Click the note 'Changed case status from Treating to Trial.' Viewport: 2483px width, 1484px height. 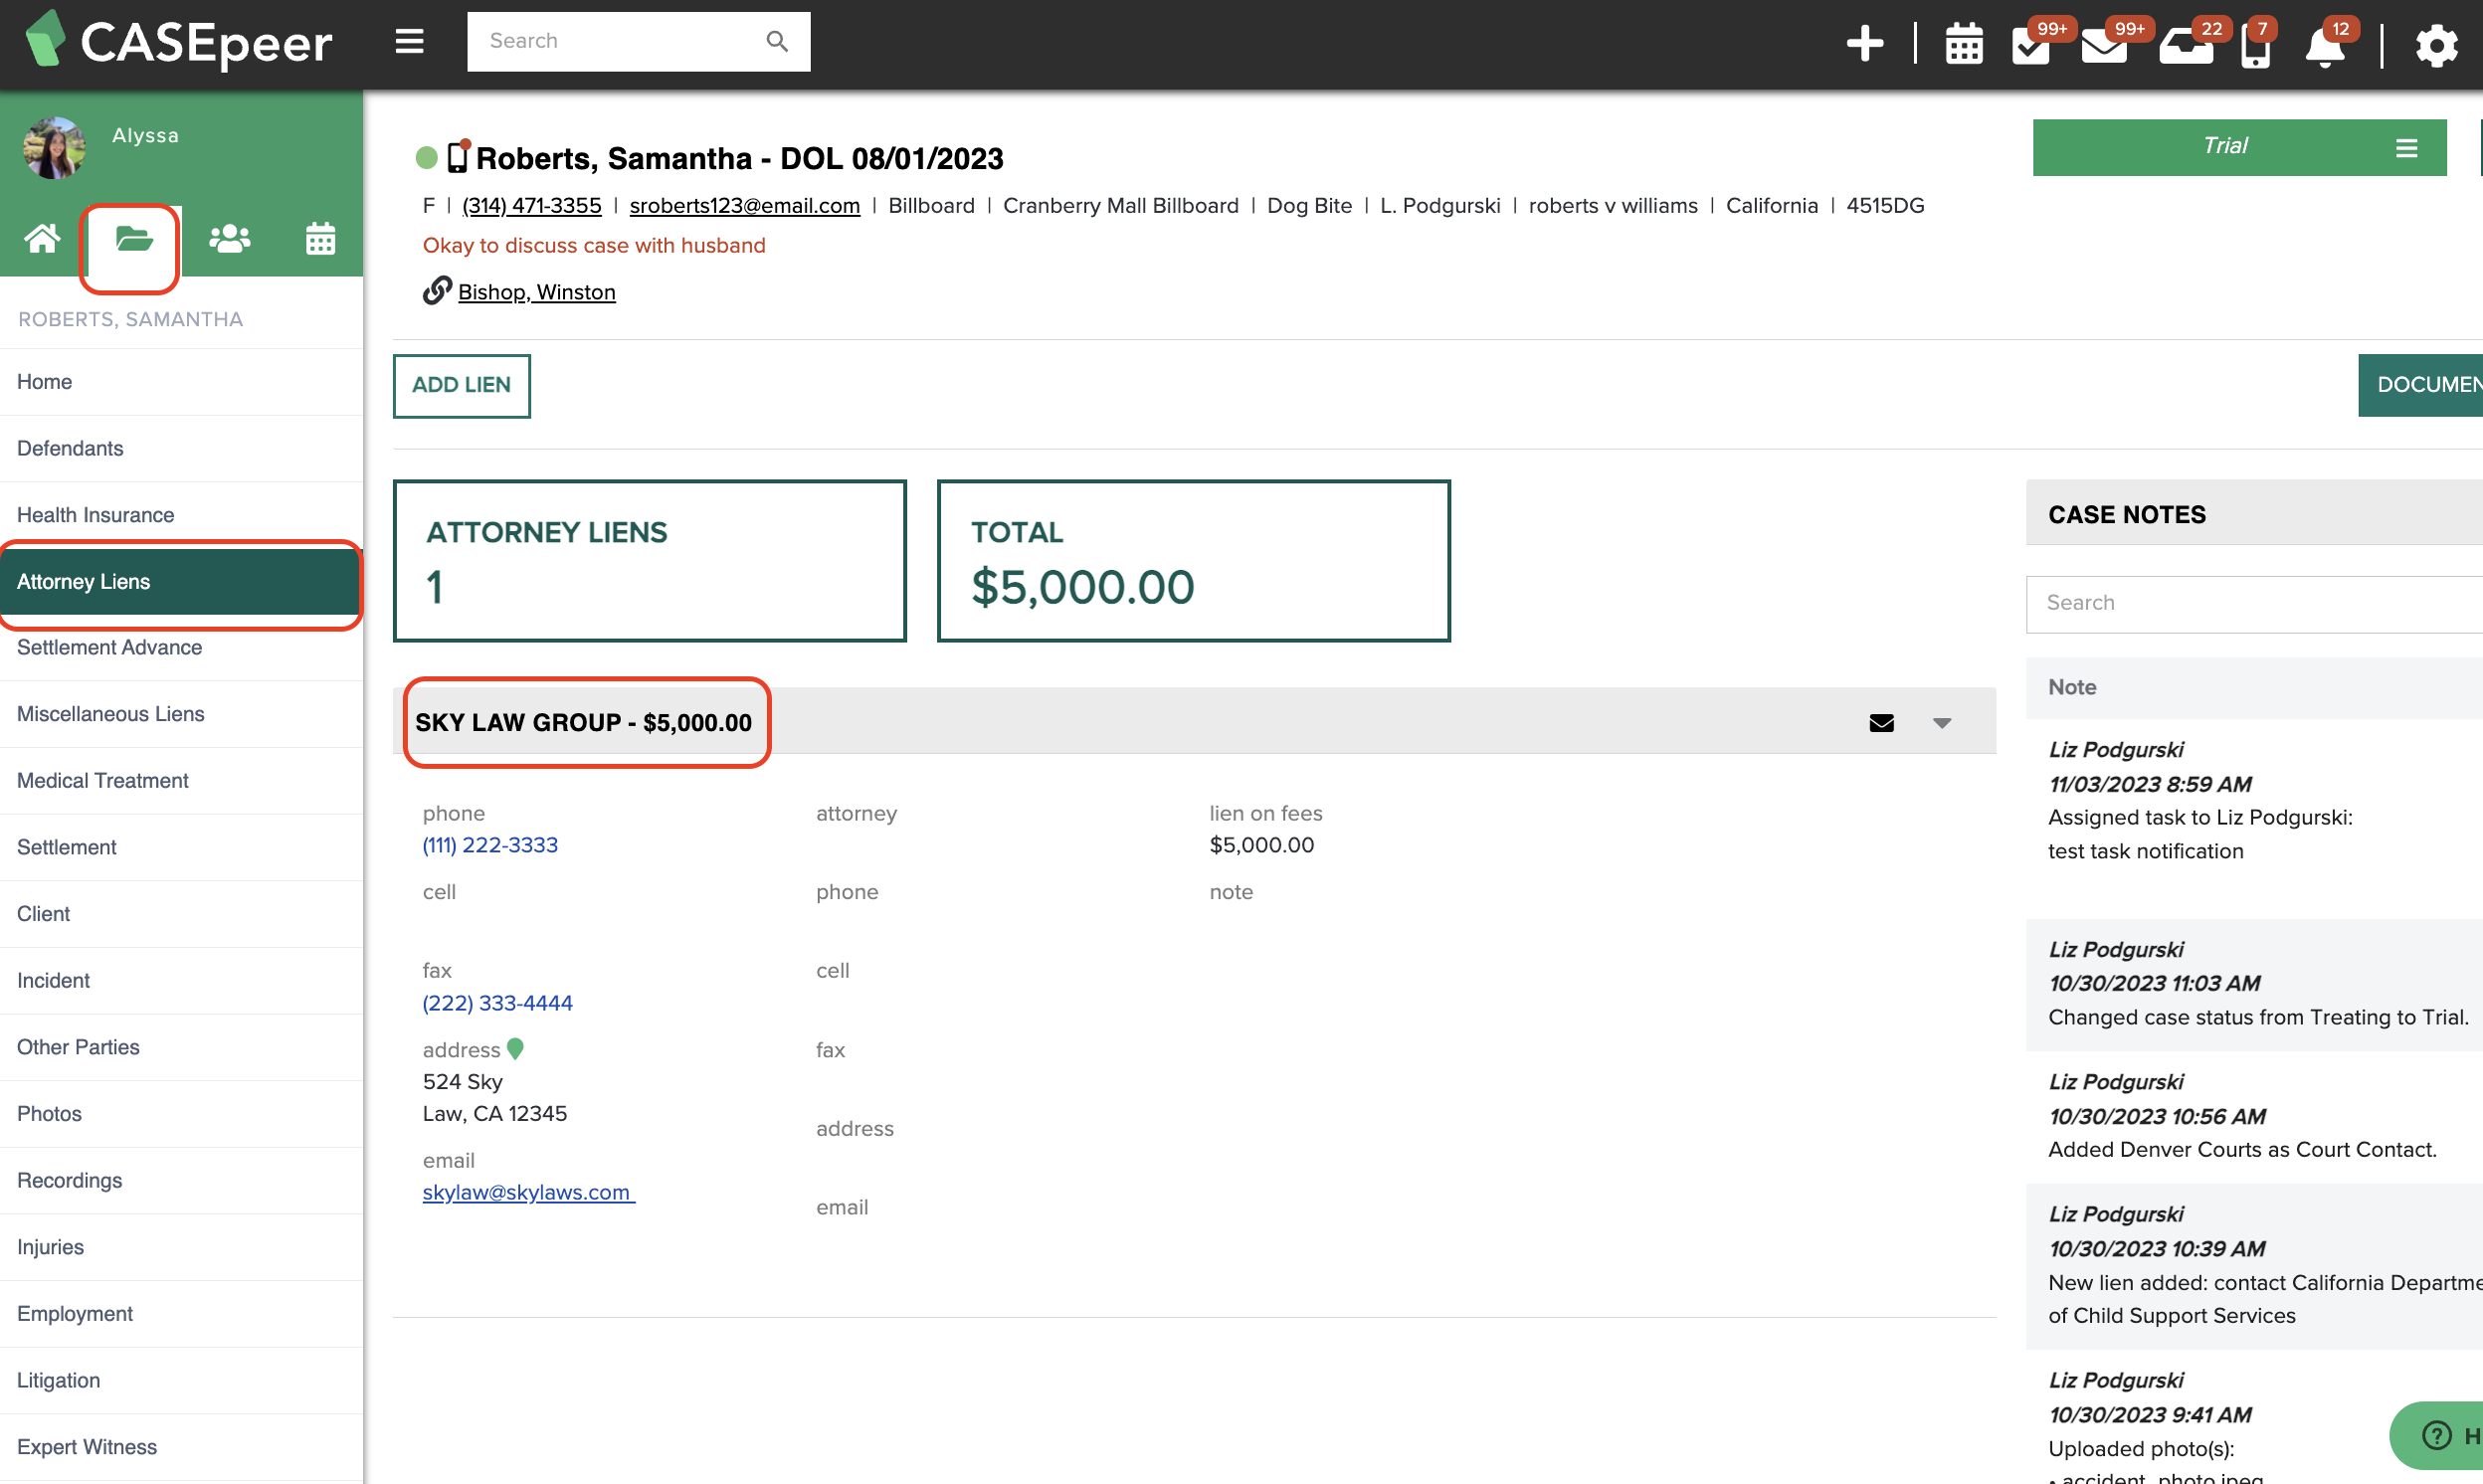pyautogui.click(x=2257, y=1017)
